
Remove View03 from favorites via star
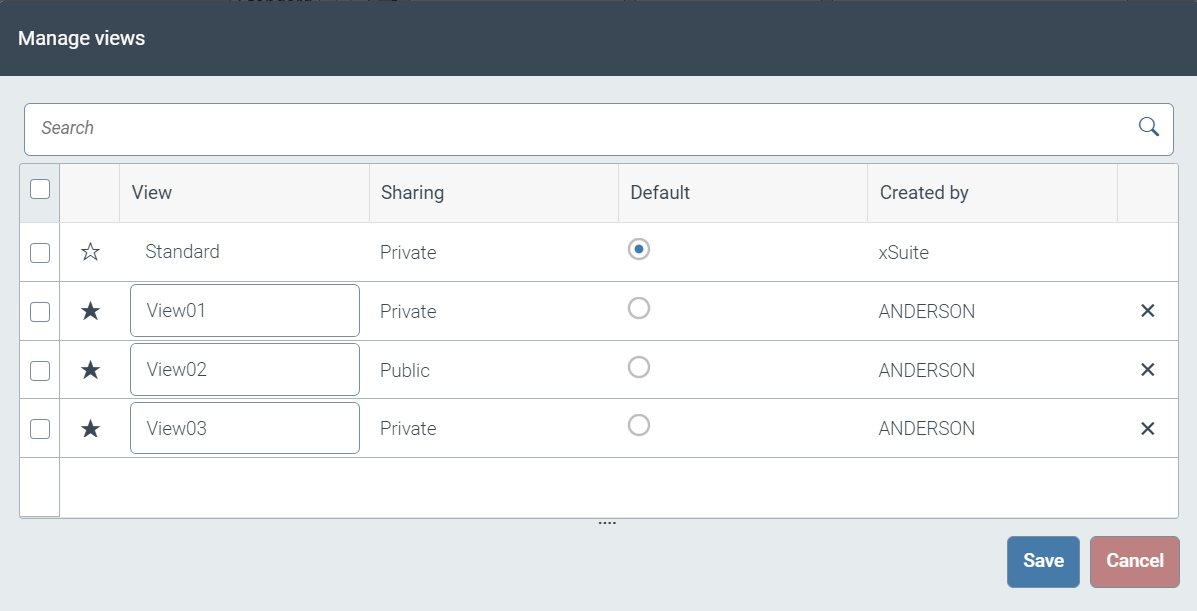coord(90,429)
